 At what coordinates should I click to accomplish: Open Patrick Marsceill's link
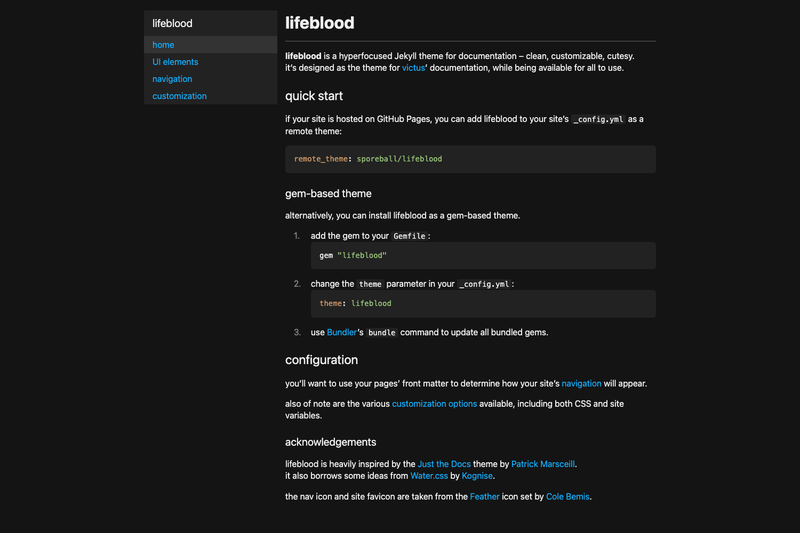tap(543, 464)
